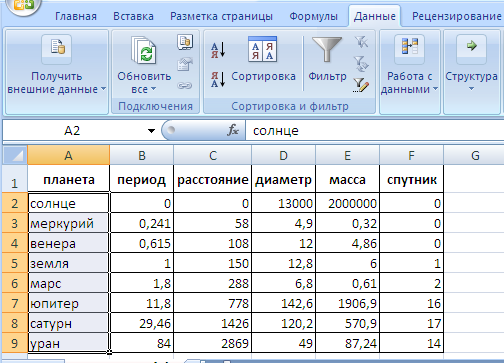Click cell спутник header
The width and height of the screenshot is (504, 363).
click(x=412, y=179)
